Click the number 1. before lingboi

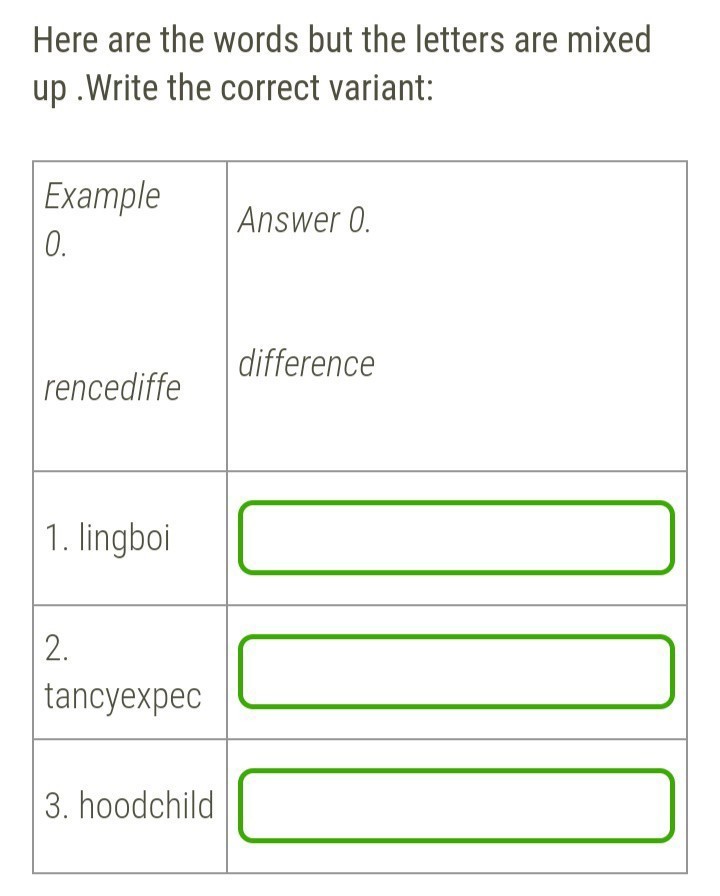pos(57,538)
